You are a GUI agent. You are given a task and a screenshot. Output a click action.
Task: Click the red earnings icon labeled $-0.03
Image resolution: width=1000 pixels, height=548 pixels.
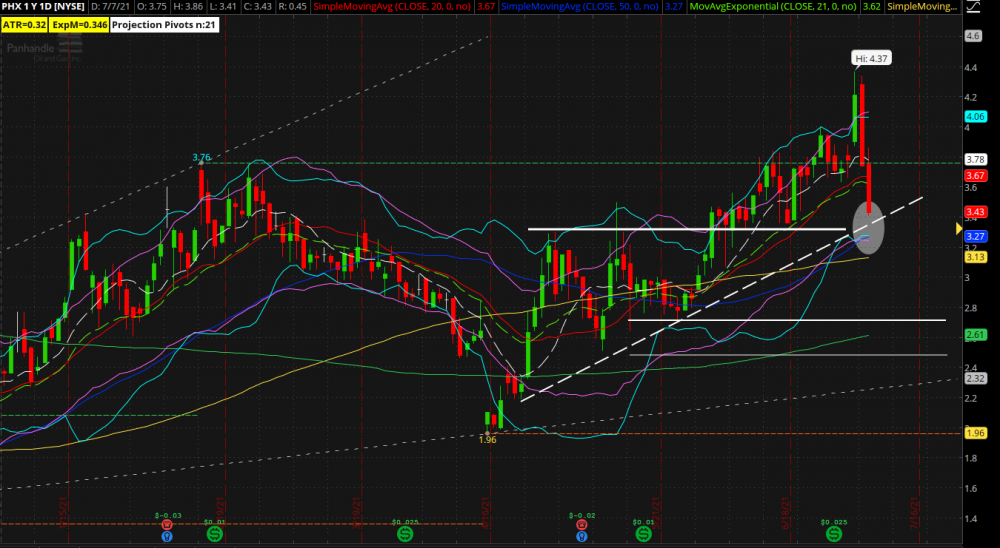click(167, 524)
